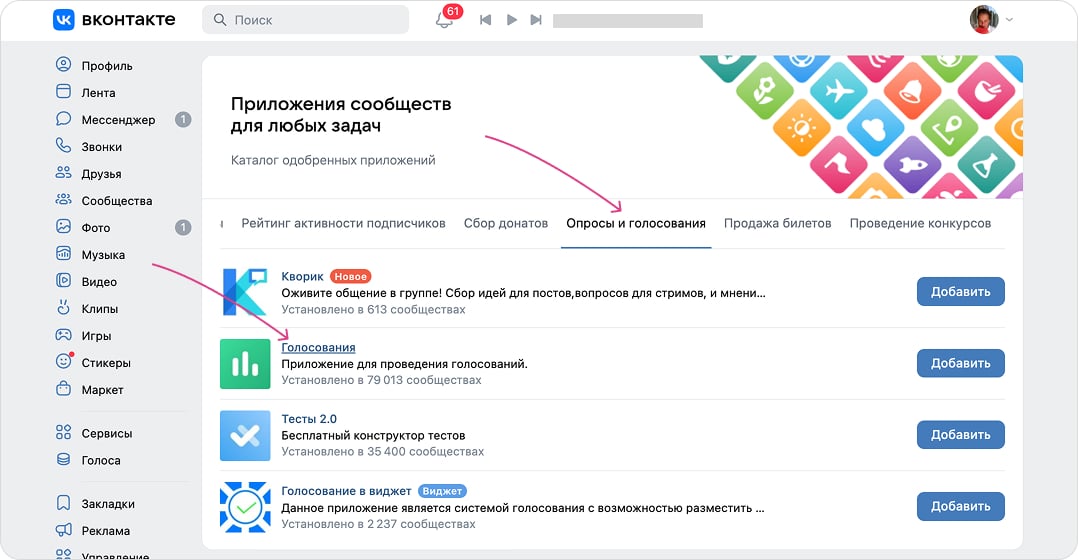1078x560 pixels.
Task: Select tab "Опросы и голосования"
Action: tap(636, 223)
